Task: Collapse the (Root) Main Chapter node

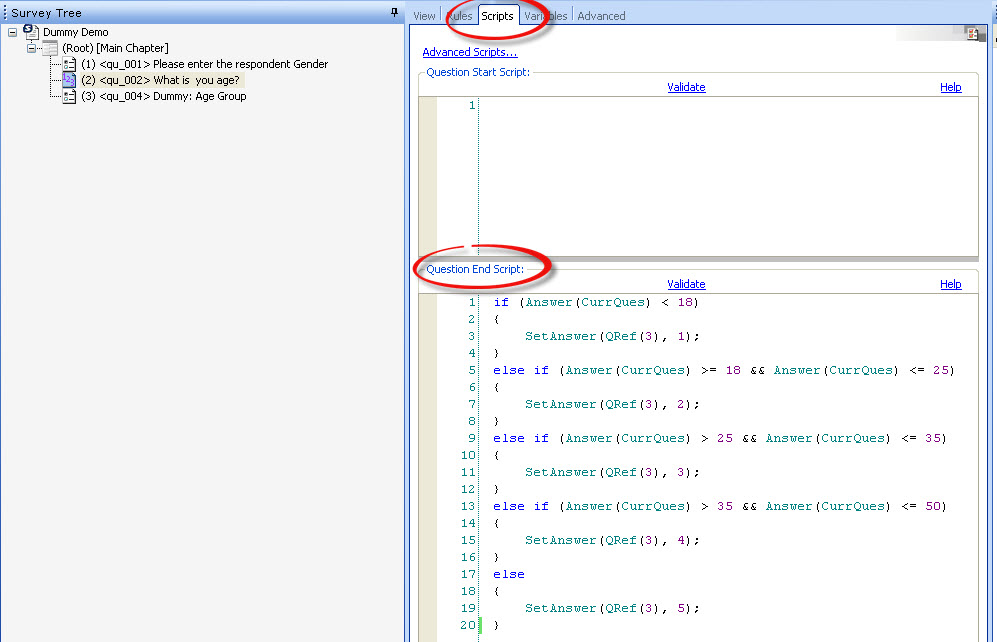Action: (x=31, y=48)
